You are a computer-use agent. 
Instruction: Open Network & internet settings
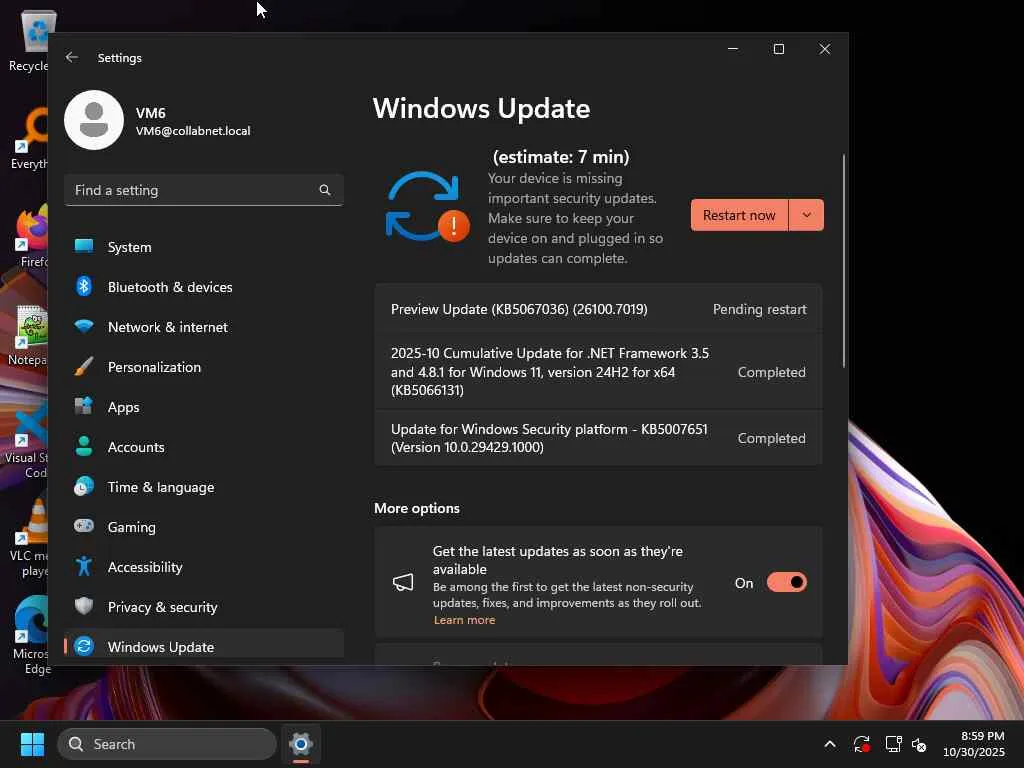tap(204, 327)
